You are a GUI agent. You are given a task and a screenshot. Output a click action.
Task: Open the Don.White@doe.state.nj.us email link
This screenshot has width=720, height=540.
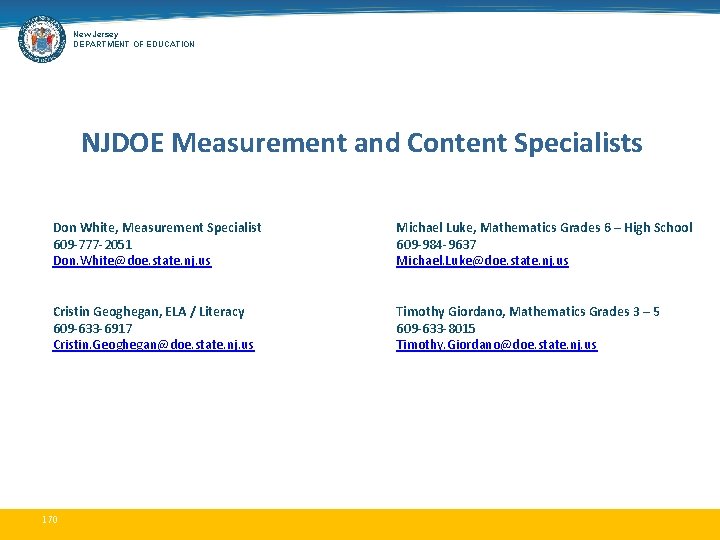click(x=132, y=261)
